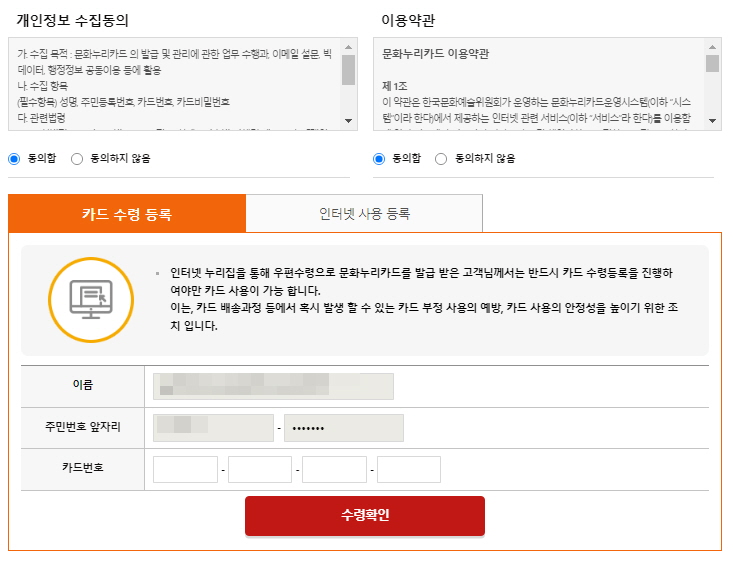The width and height of the screenshot is (733, 561).
Task: Open the 카드 수령 등록 tab
Action: pos(127,214)
